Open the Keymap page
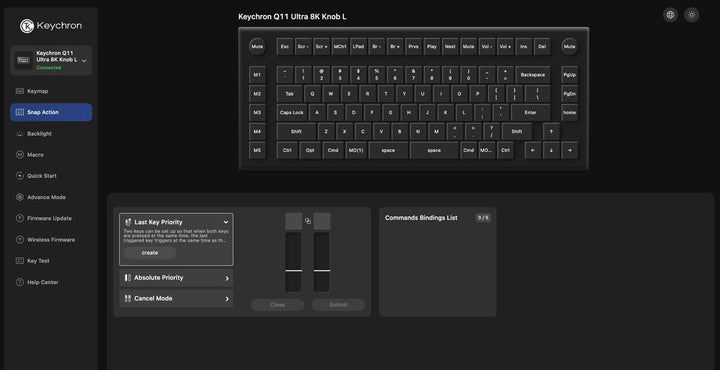The image size is (720, 370). (51, 91)
